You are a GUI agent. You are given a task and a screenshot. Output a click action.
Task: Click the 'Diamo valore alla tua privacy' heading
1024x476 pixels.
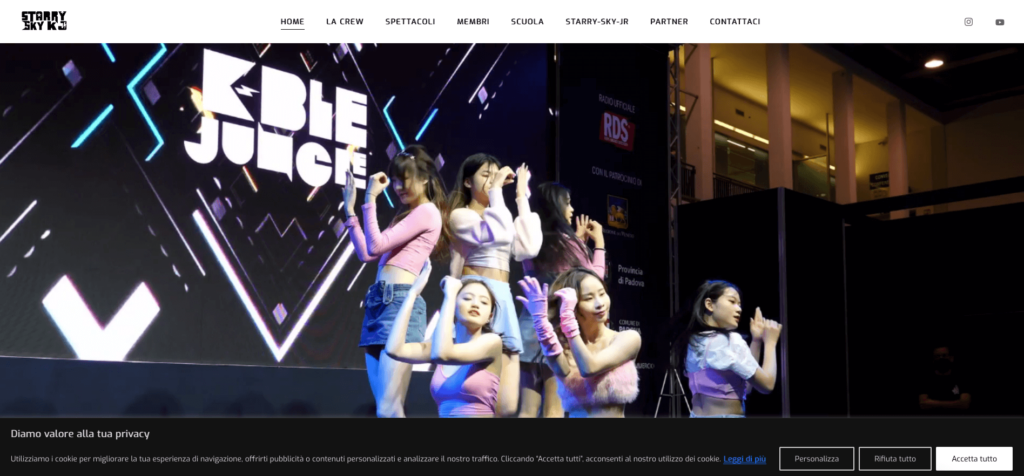click(80, 434)
